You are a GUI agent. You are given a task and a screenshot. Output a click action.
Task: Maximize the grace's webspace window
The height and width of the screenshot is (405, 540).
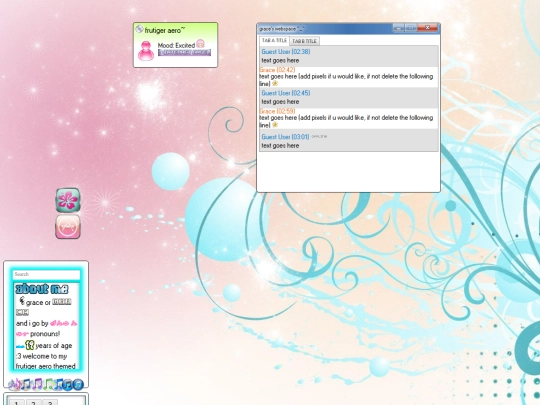coord(411,28)
